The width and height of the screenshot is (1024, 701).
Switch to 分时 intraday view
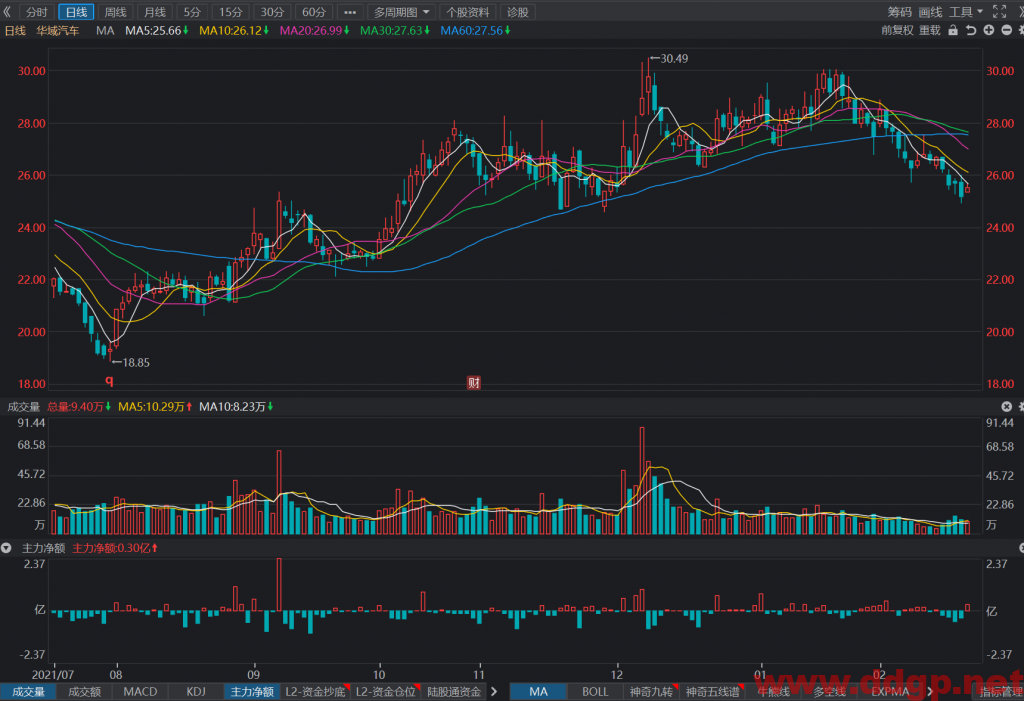pos(37,12)
